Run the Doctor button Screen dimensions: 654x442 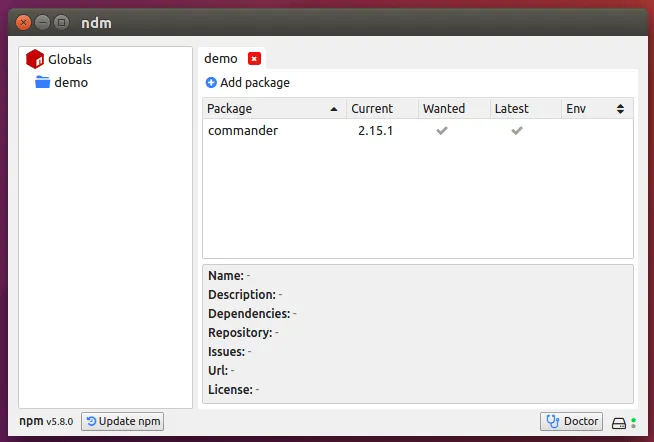click(x=571, y=422)
